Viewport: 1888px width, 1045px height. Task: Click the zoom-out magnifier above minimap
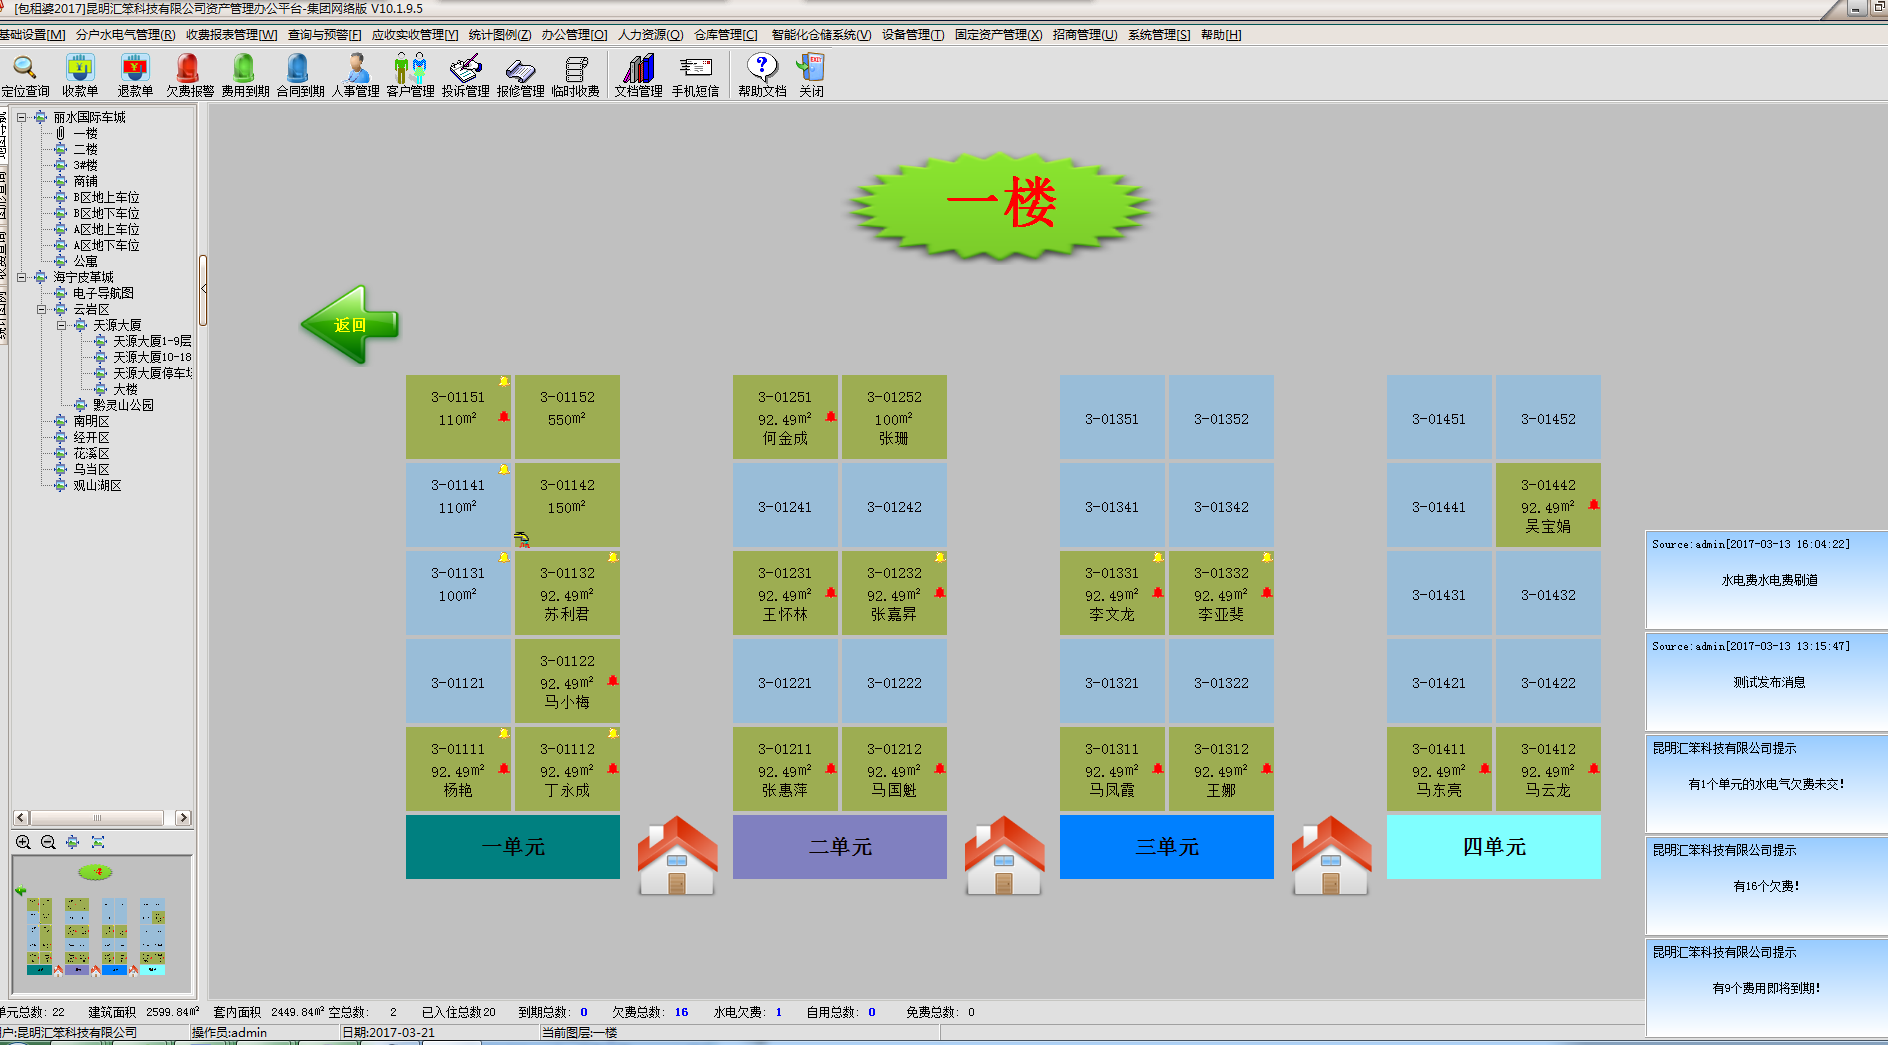point(48,842)
